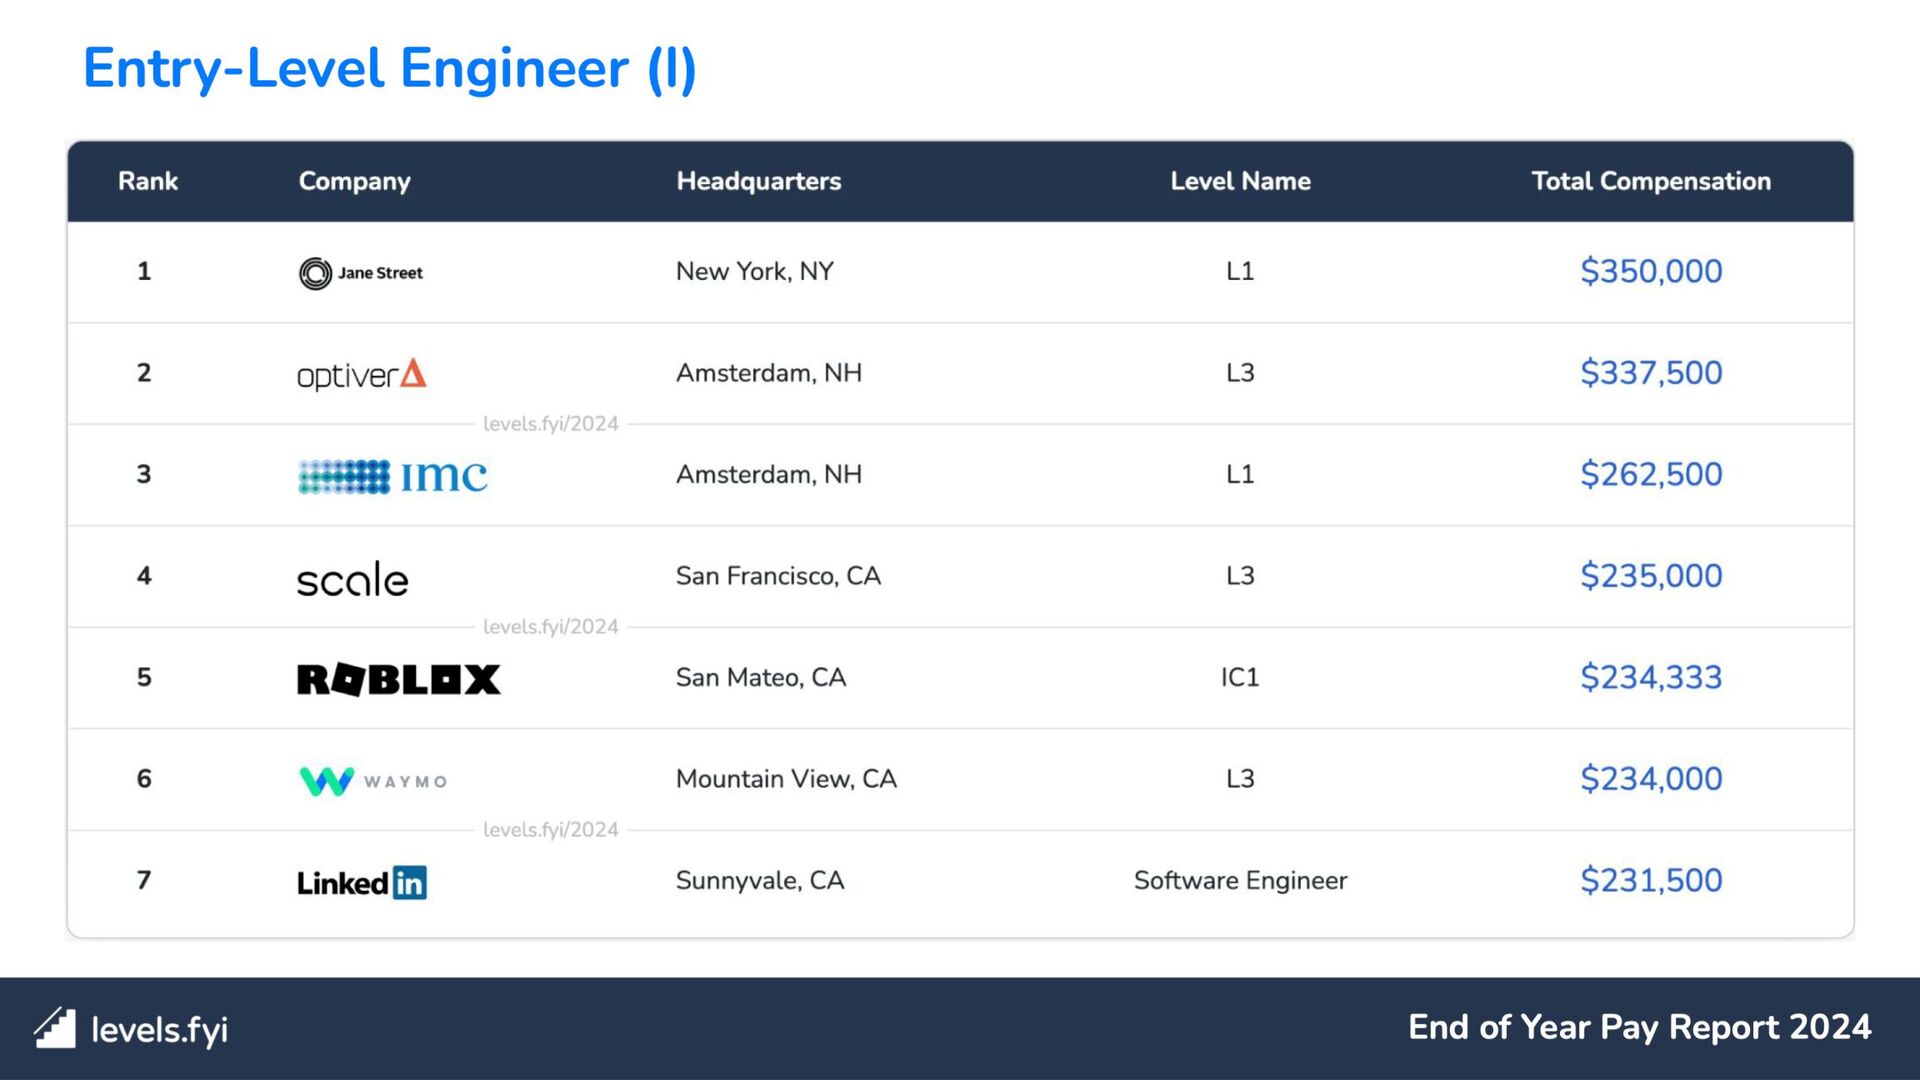Click the Software Engineer level name
Image resolution: width=1920 pixels, height=1080 pixels.
tap(1240, 880)
